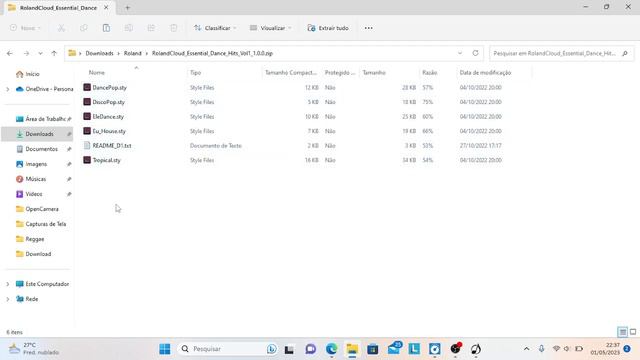Image resolution: width=640 pixels, height=360 pixels.
Task: Select the DiscoPop.sty file name
Action: click(x=109, y=102)
